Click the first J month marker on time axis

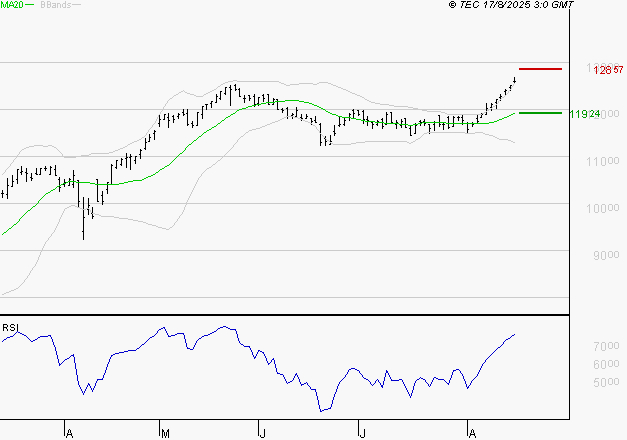pyautogui.click(x=262, y=433)
